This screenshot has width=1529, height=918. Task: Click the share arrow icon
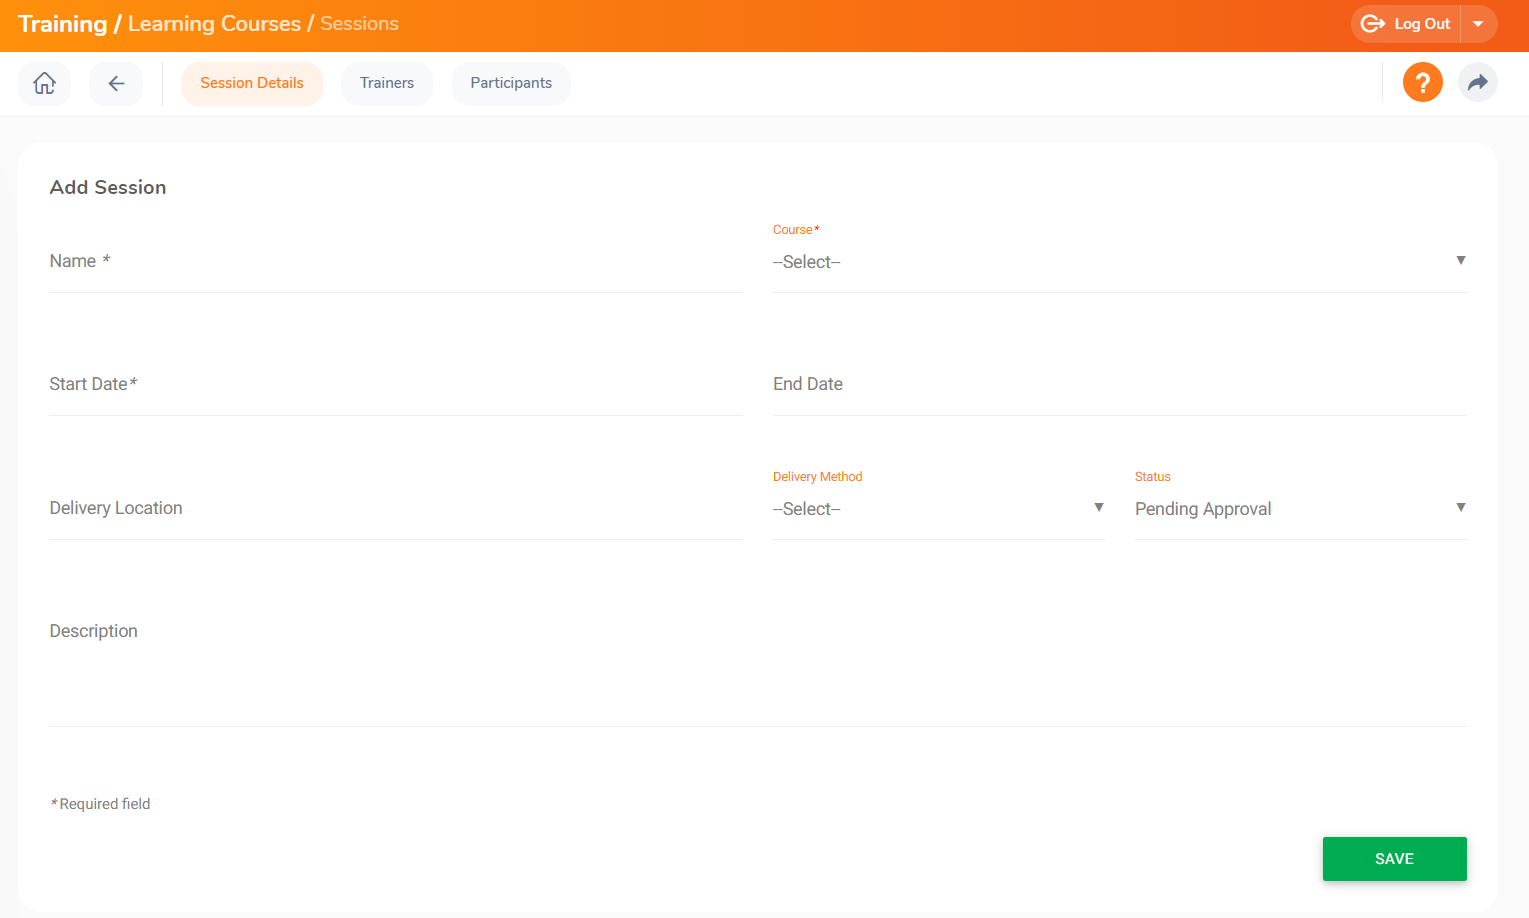1477,82
